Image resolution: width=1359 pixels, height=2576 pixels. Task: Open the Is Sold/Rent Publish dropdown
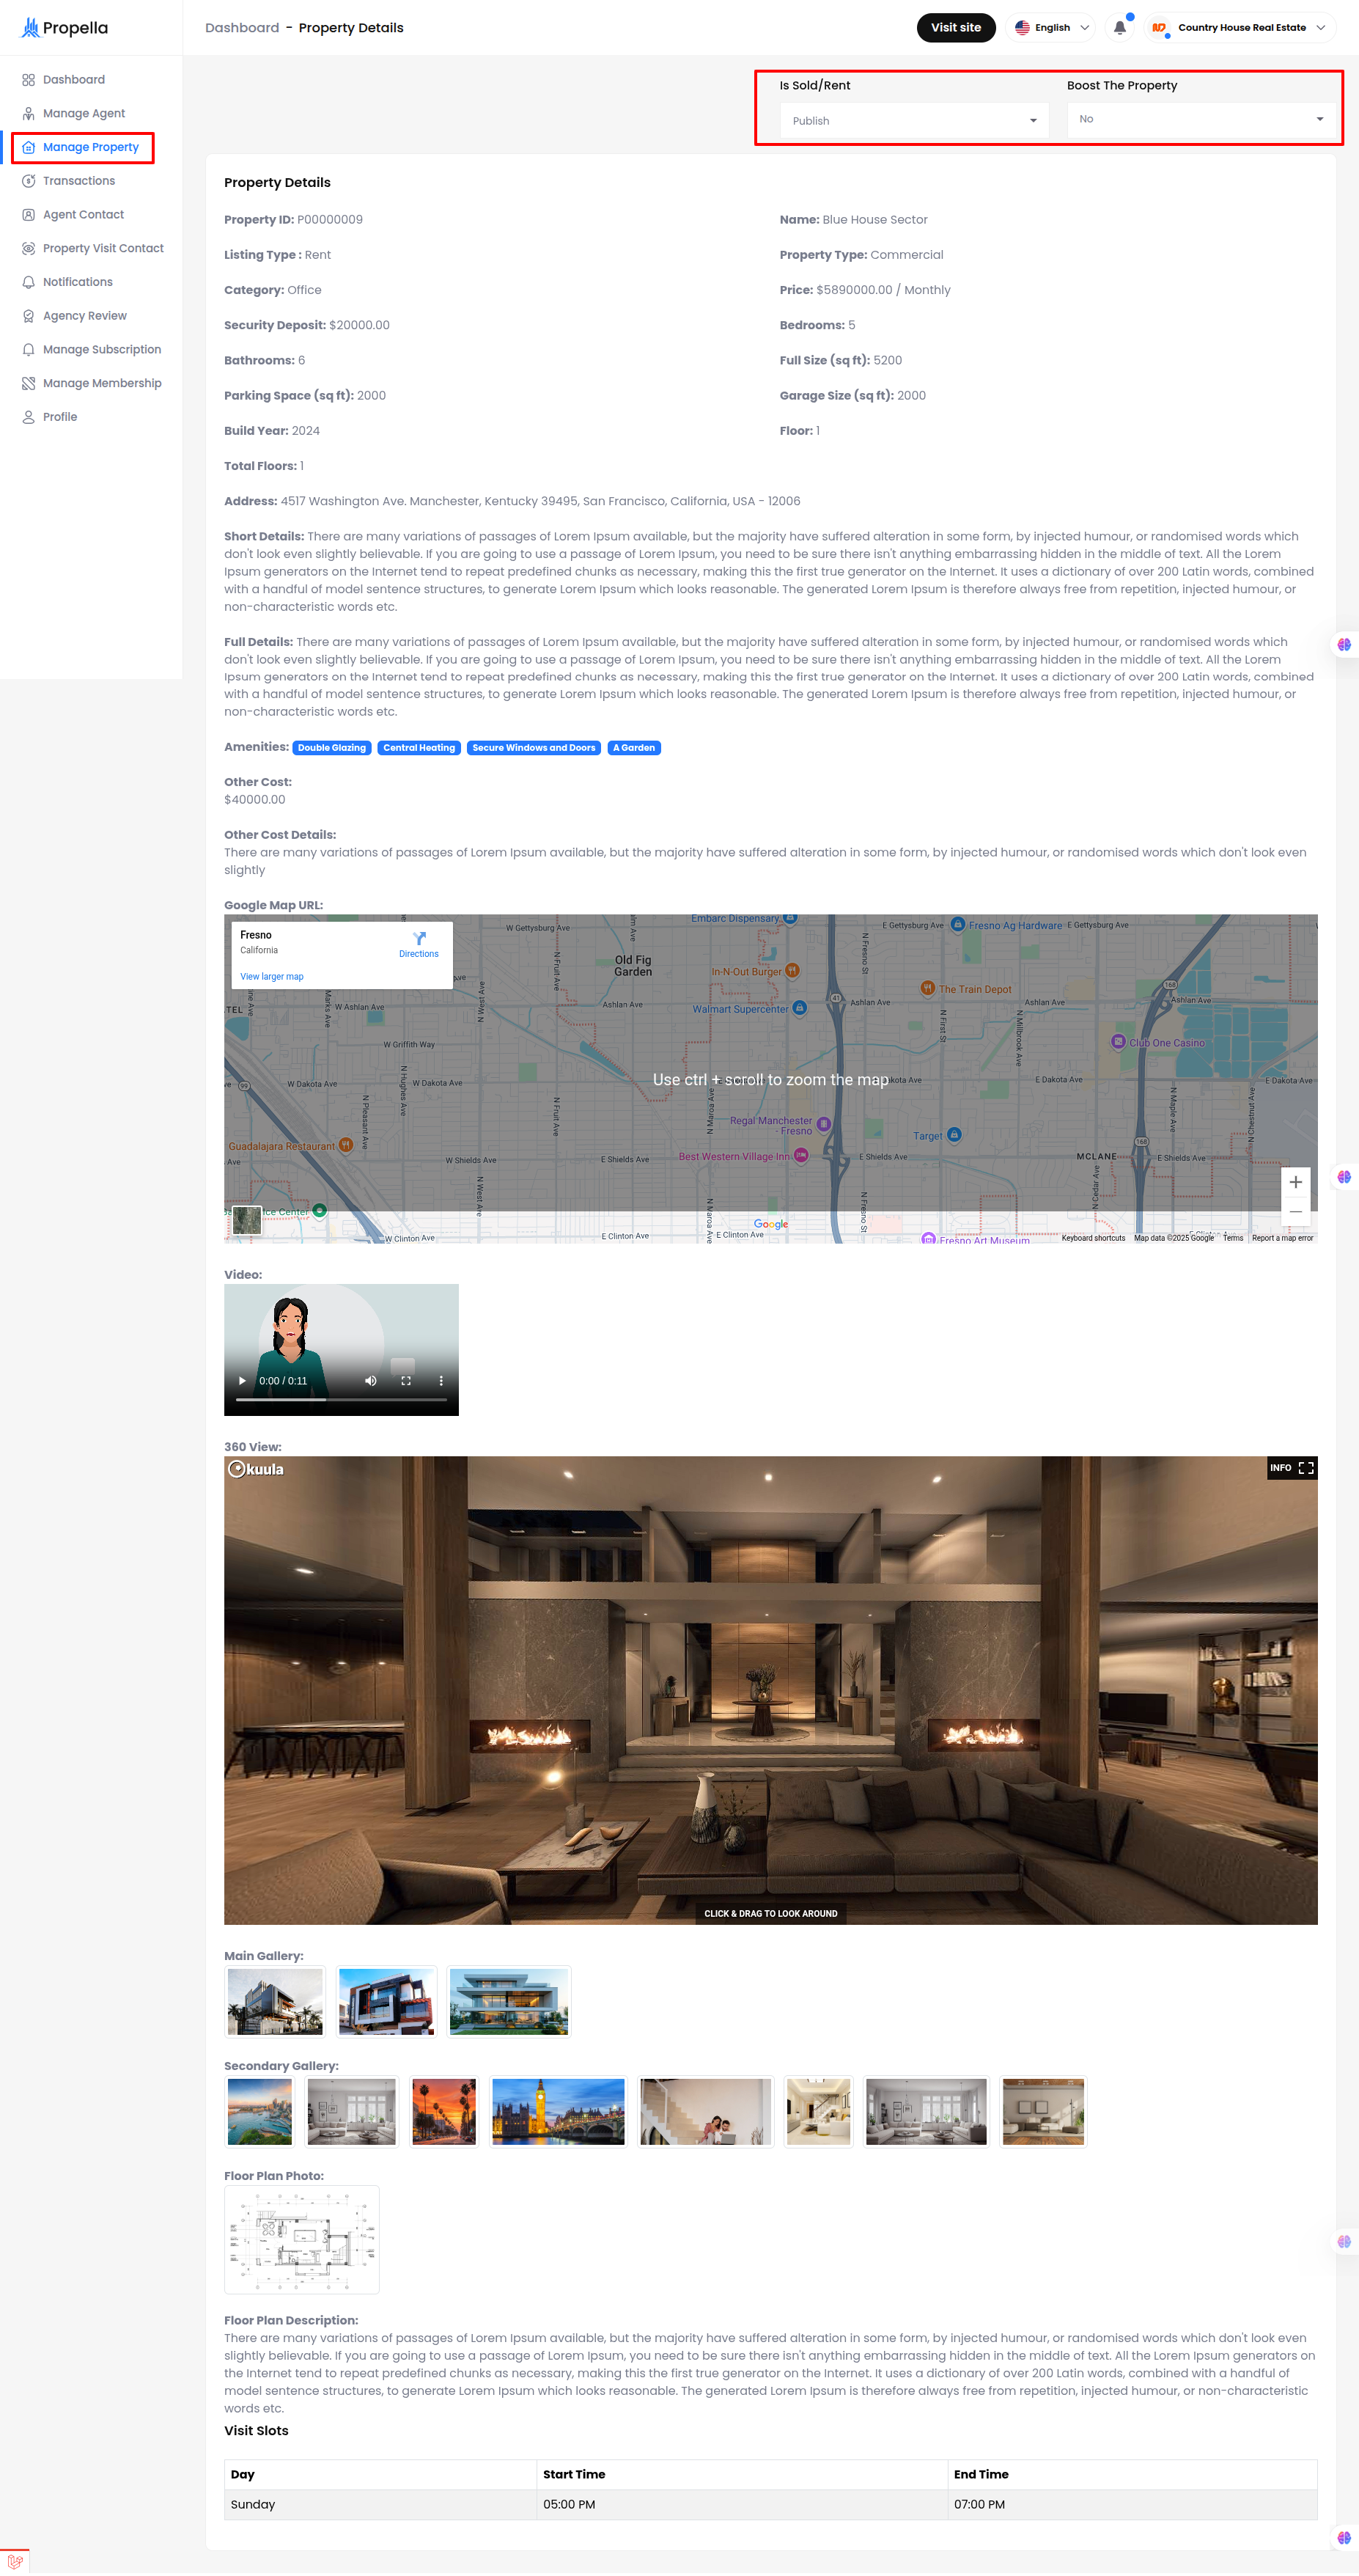pos(913,121)
